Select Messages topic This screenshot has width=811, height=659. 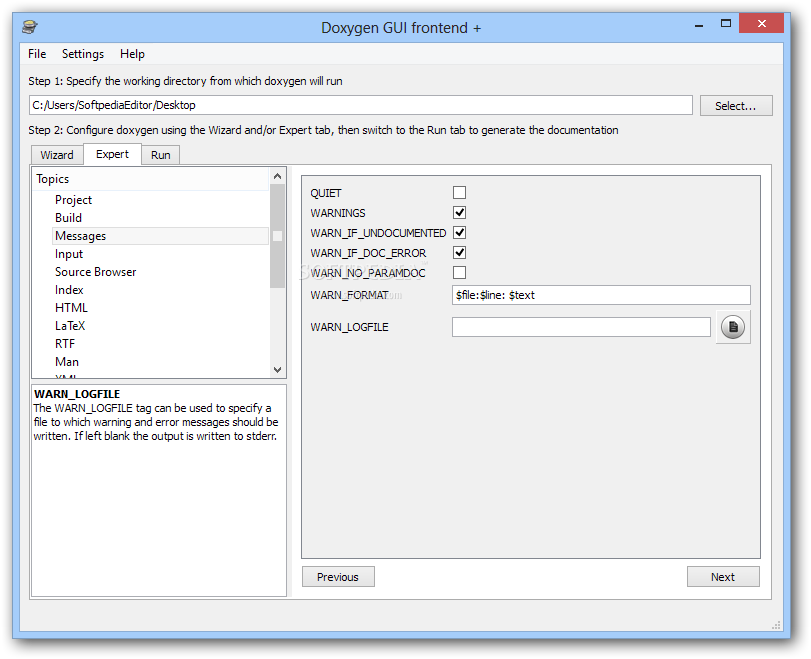click(x=160, y=236)
